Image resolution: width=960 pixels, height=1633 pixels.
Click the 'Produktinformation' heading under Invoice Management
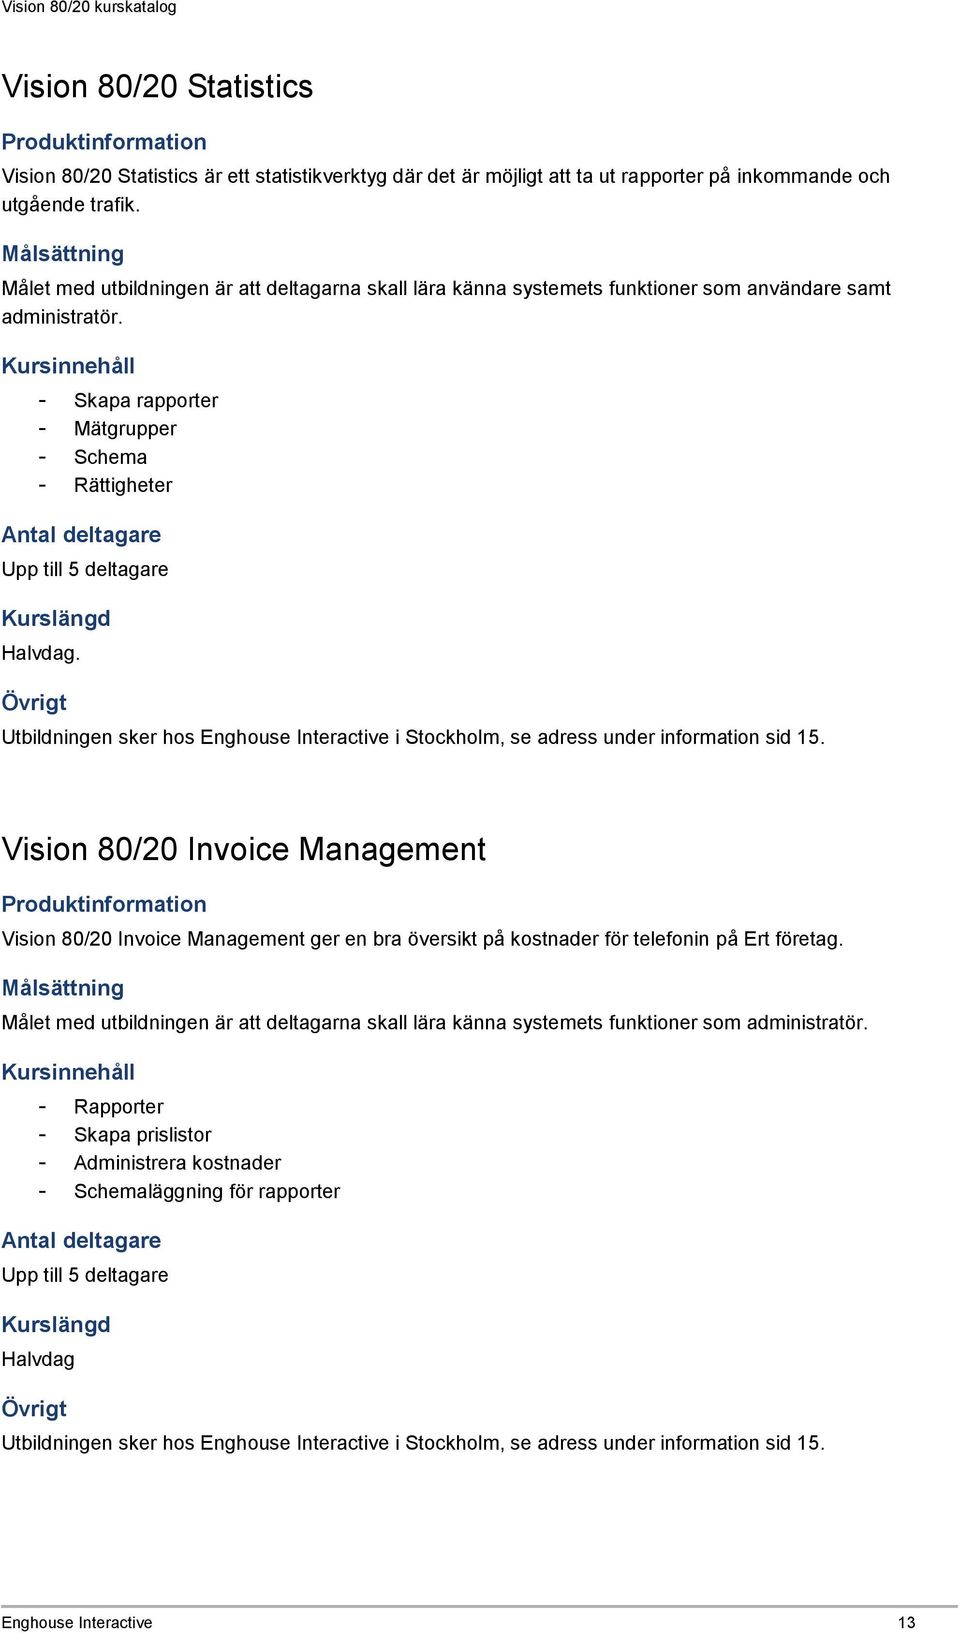tap(104, 904)
